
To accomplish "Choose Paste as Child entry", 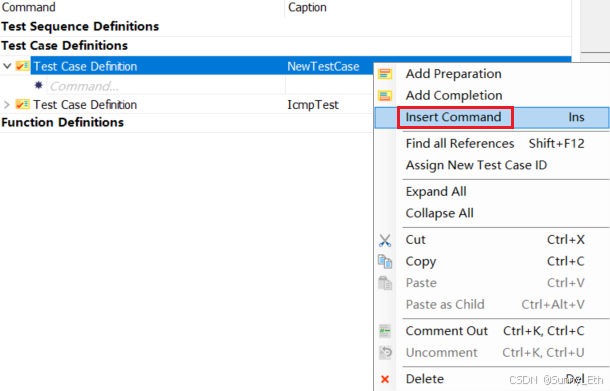I will (x=492, y=304).
